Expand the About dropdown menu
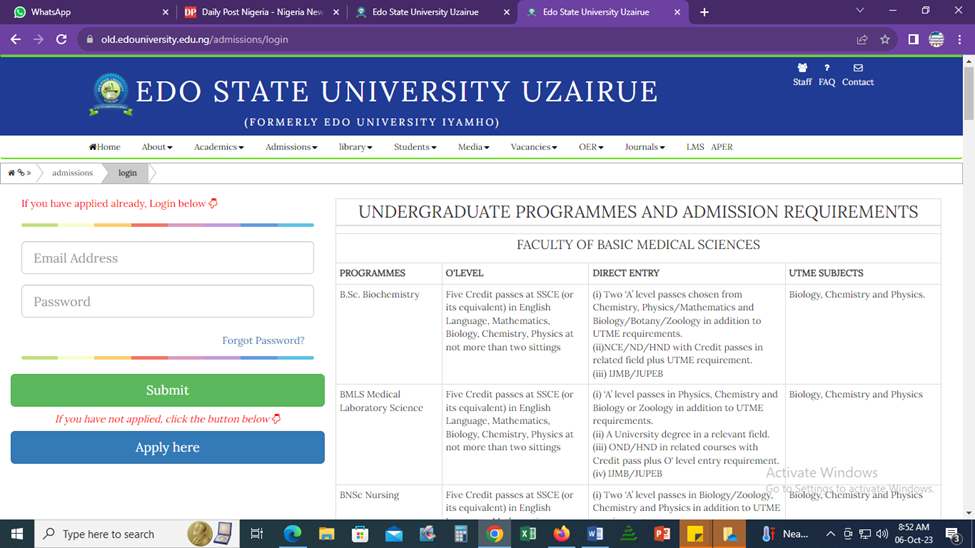This screenshot has width=975, height=548. coord(157,147)
